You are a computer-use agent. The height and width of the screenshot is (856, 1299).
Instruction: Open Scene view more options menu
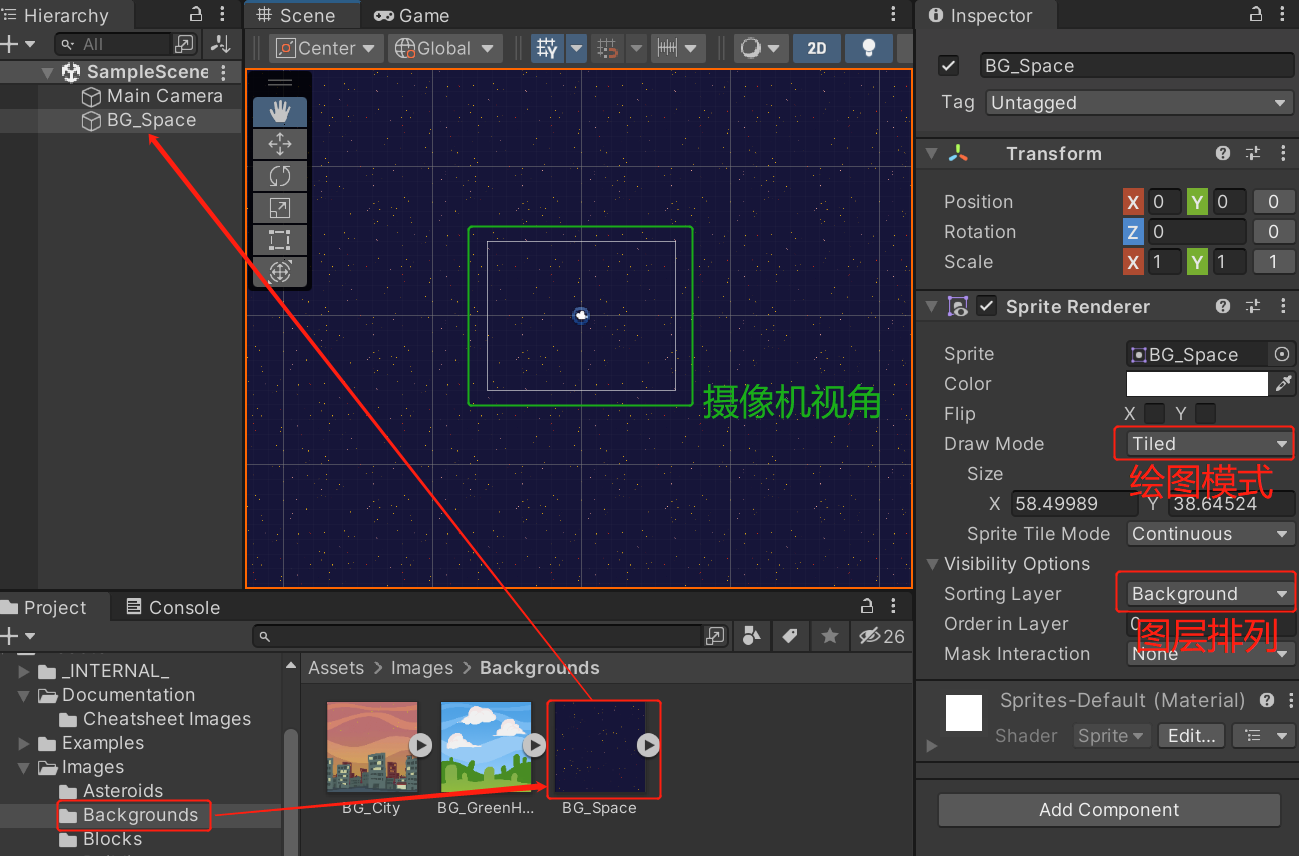point(893,15)
